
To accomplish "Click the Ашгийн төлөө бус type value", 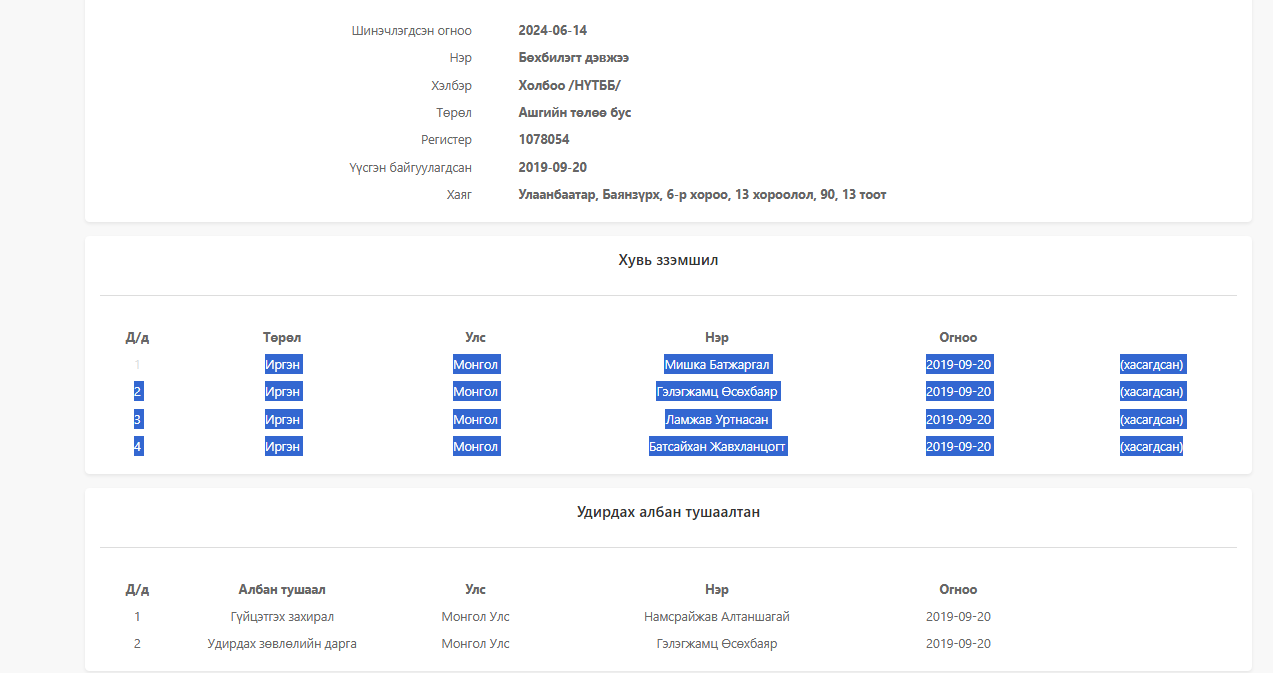I will tap(575, 112).
